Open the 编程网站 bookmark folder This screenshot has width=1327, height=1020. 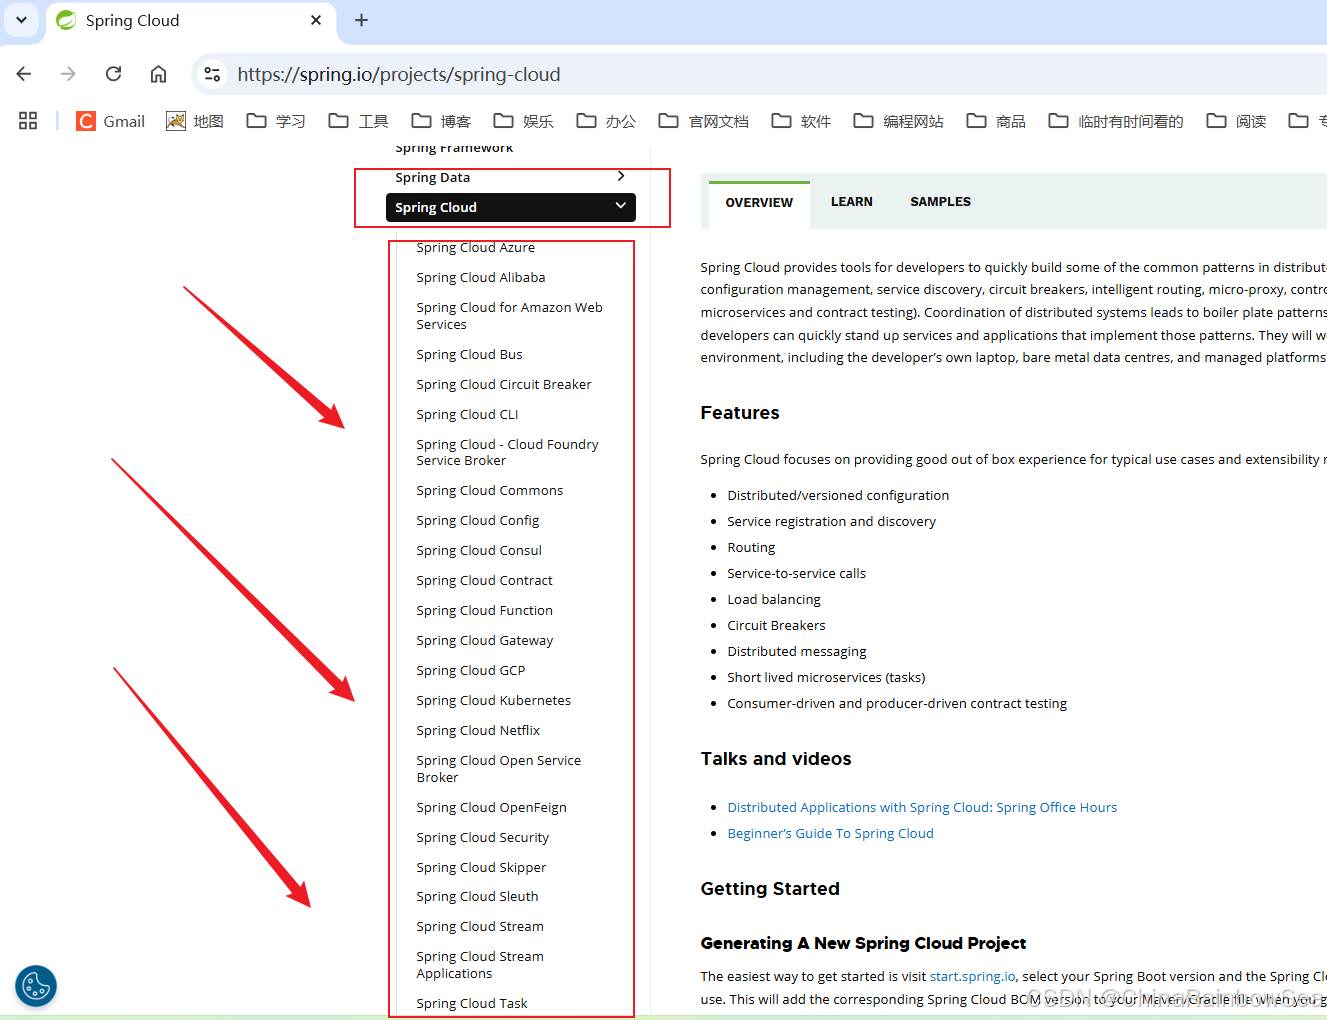[898, 121]
